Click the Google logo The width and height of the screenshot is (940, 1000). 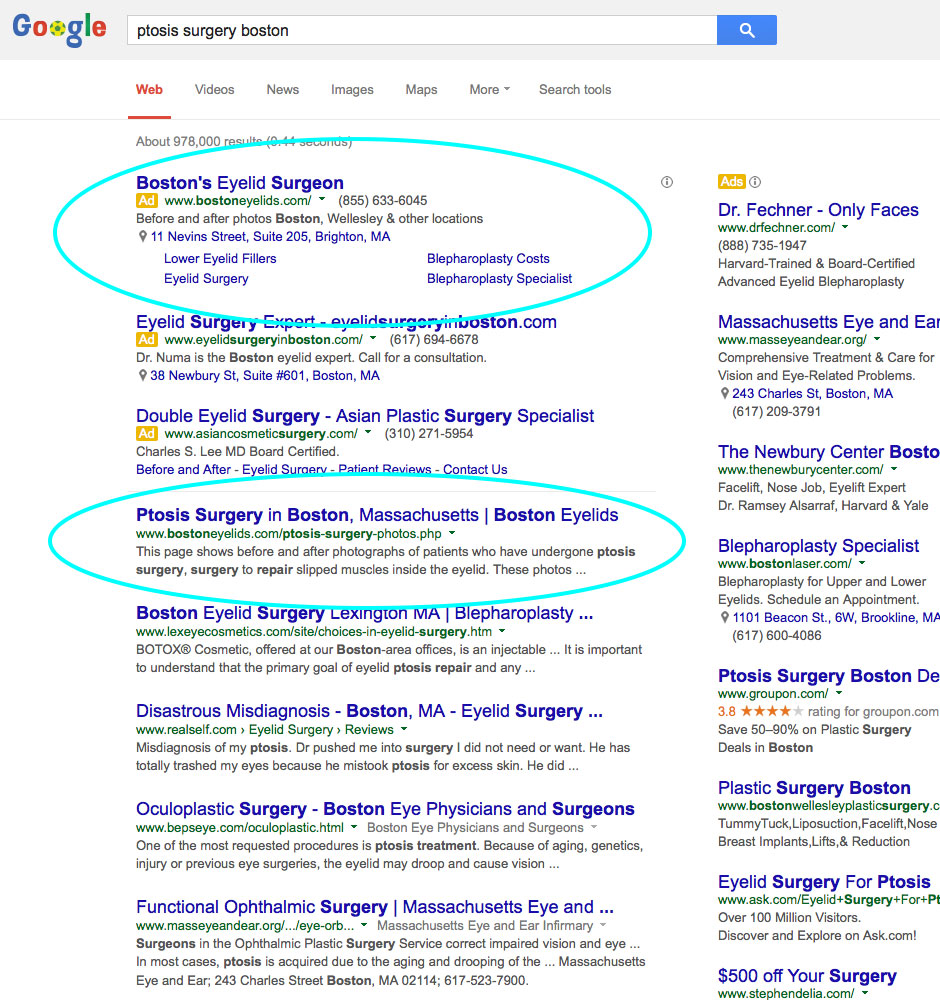coord(59,29)
